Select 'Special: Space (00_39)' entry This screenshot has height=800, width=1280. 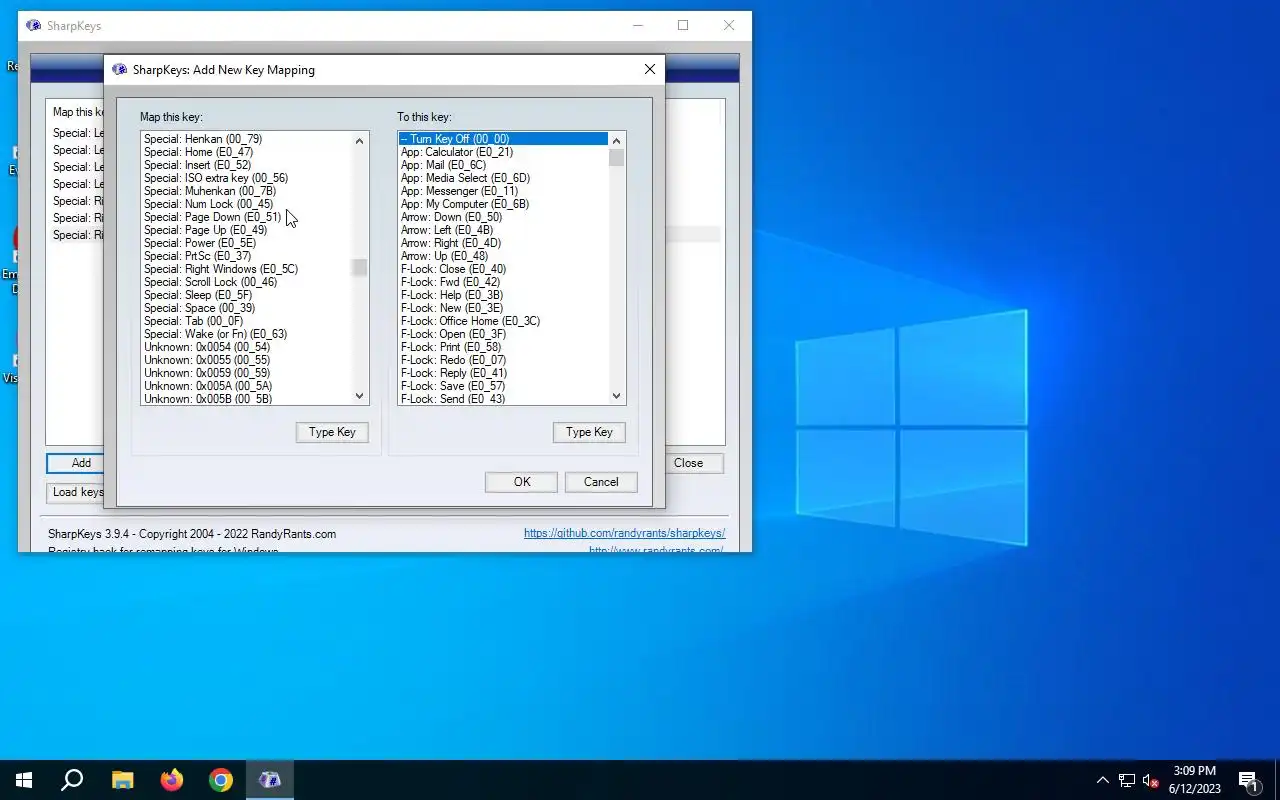tap(246, 308)
